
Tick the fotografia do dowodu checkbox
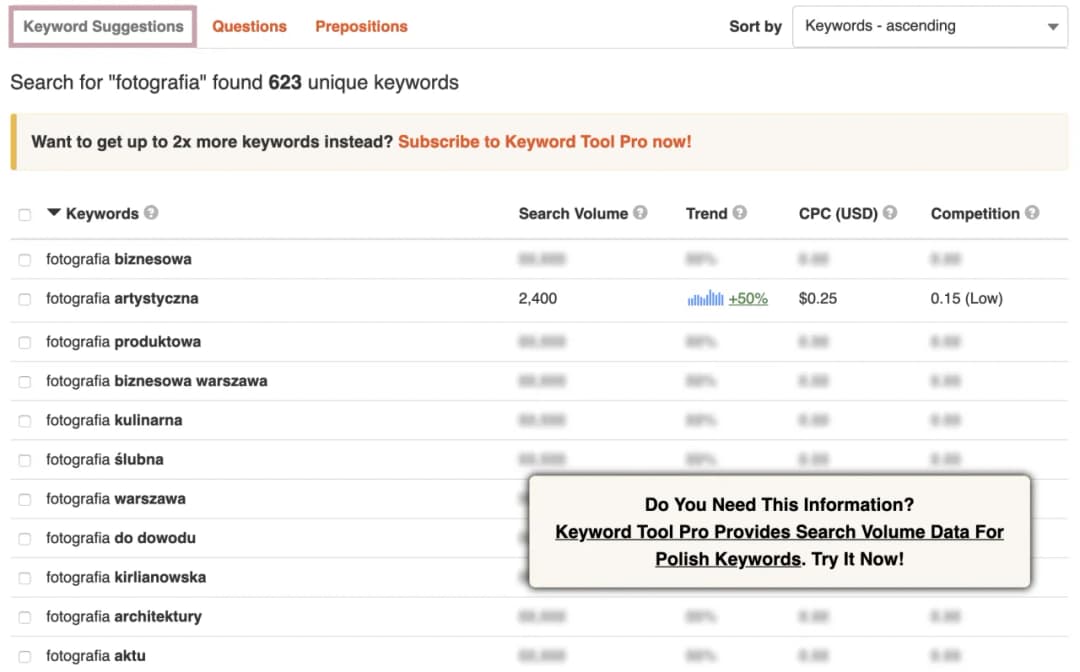point(25,539)
